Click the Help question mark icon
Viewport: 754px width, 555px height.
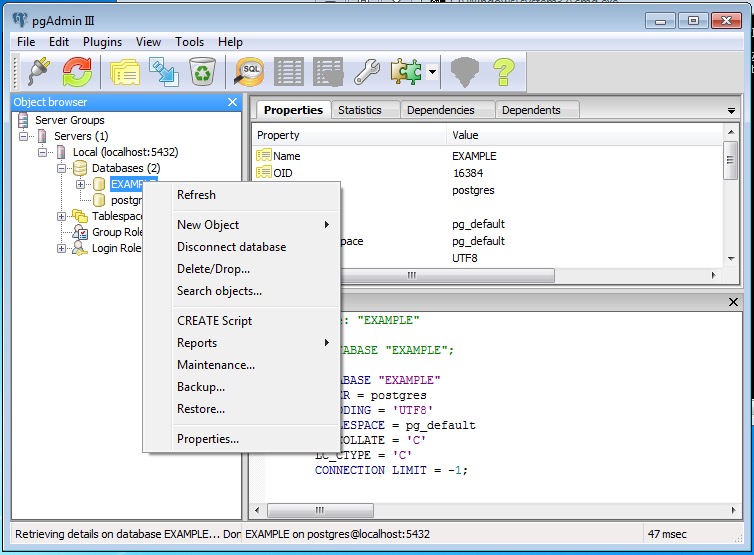point(503,72)
